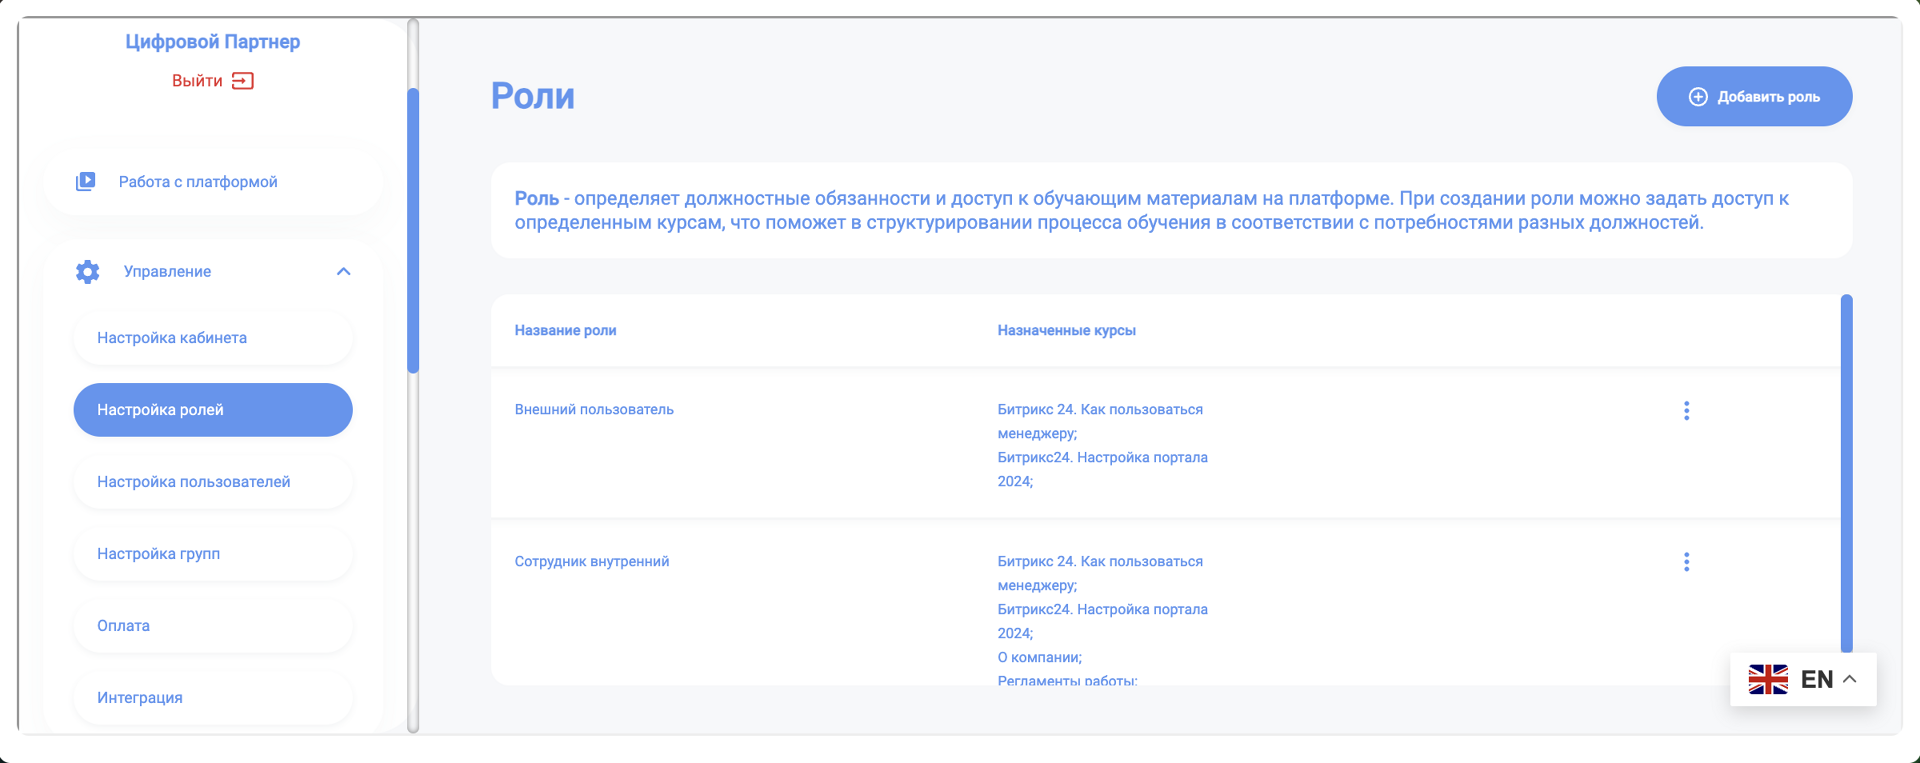Click the sidebar vertical scrollbar thumb
The image size is (1920, 763).
[x=413, y=230]
